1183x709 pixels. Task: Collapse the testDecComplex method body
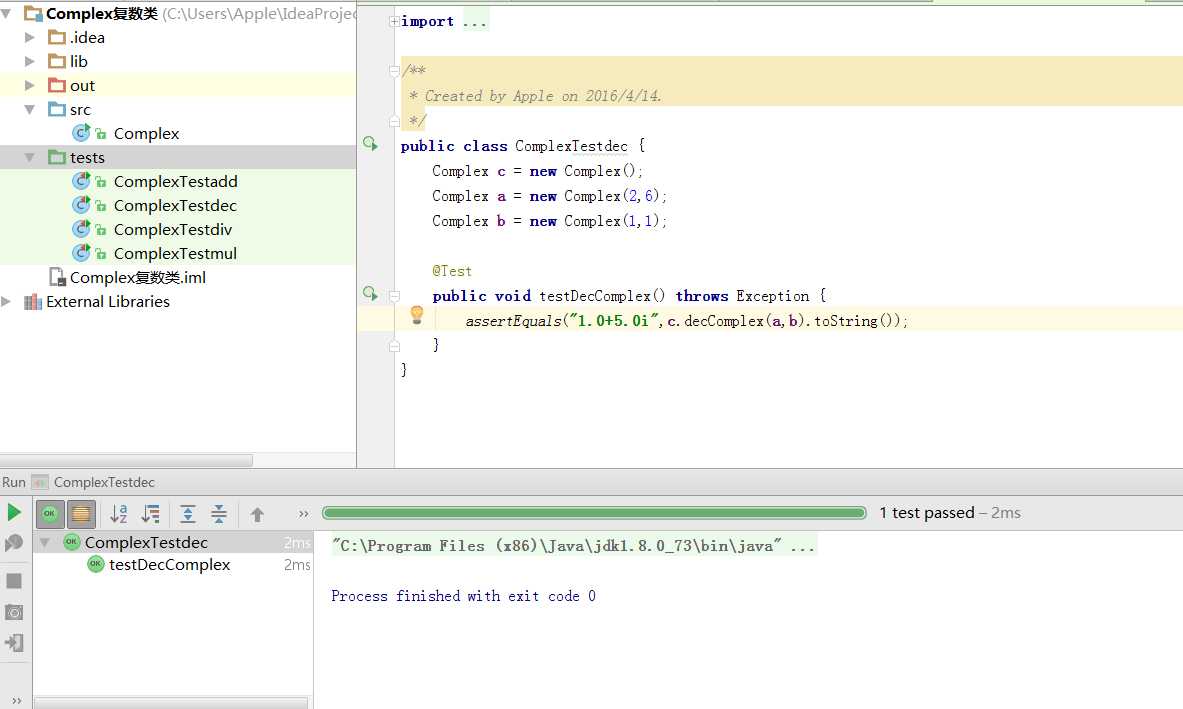click(x=394, y=296)
